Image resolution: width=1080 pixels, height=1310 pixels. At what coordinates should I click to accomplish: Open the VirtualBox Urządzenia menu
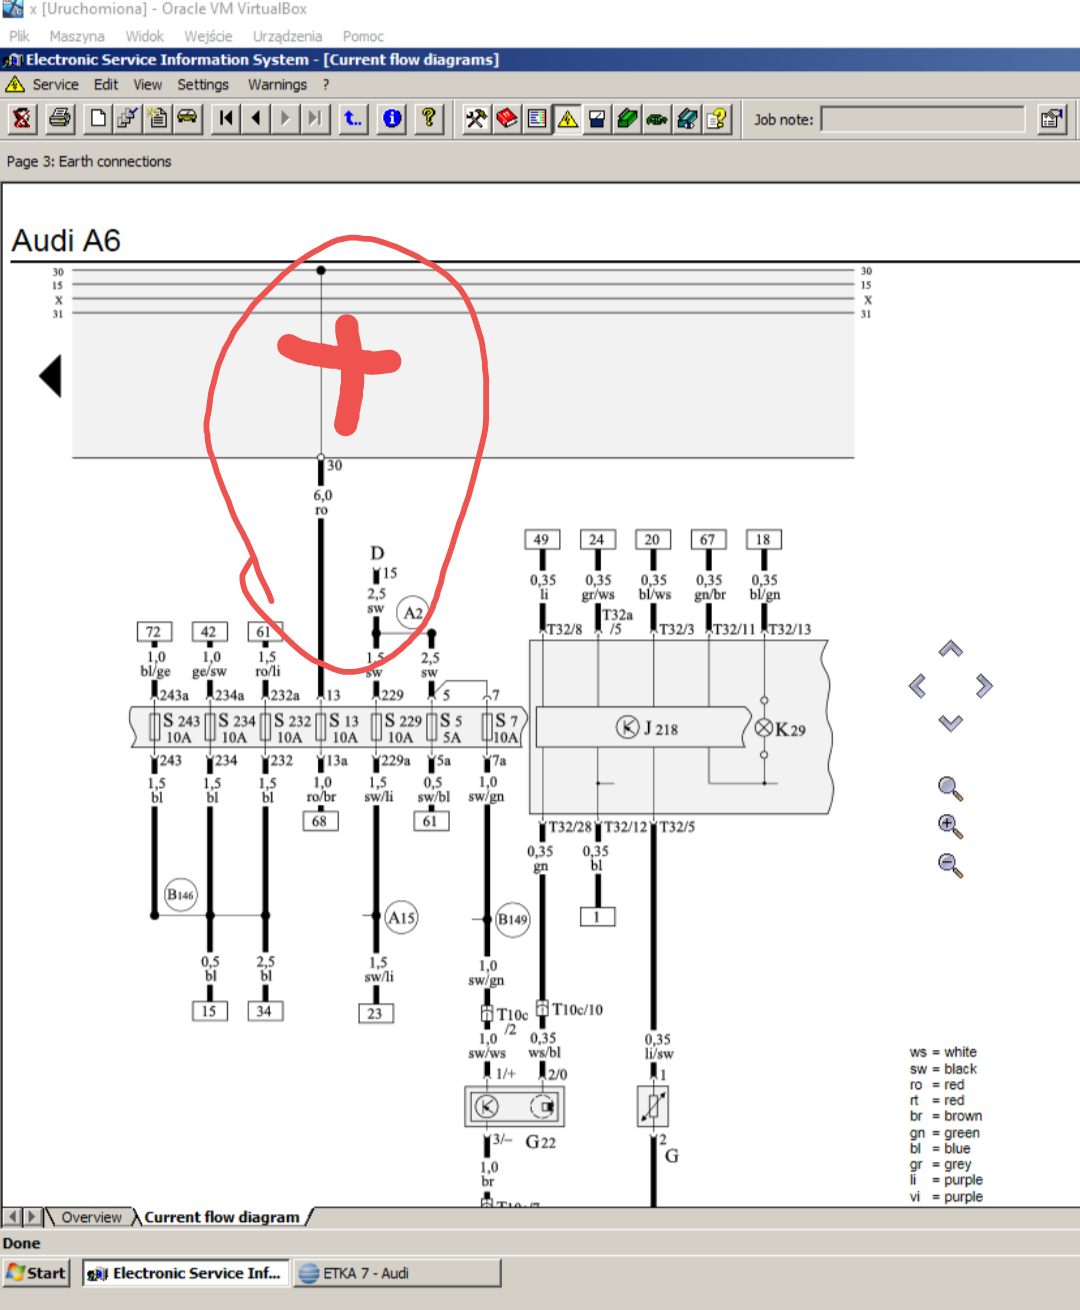[287, 36]
